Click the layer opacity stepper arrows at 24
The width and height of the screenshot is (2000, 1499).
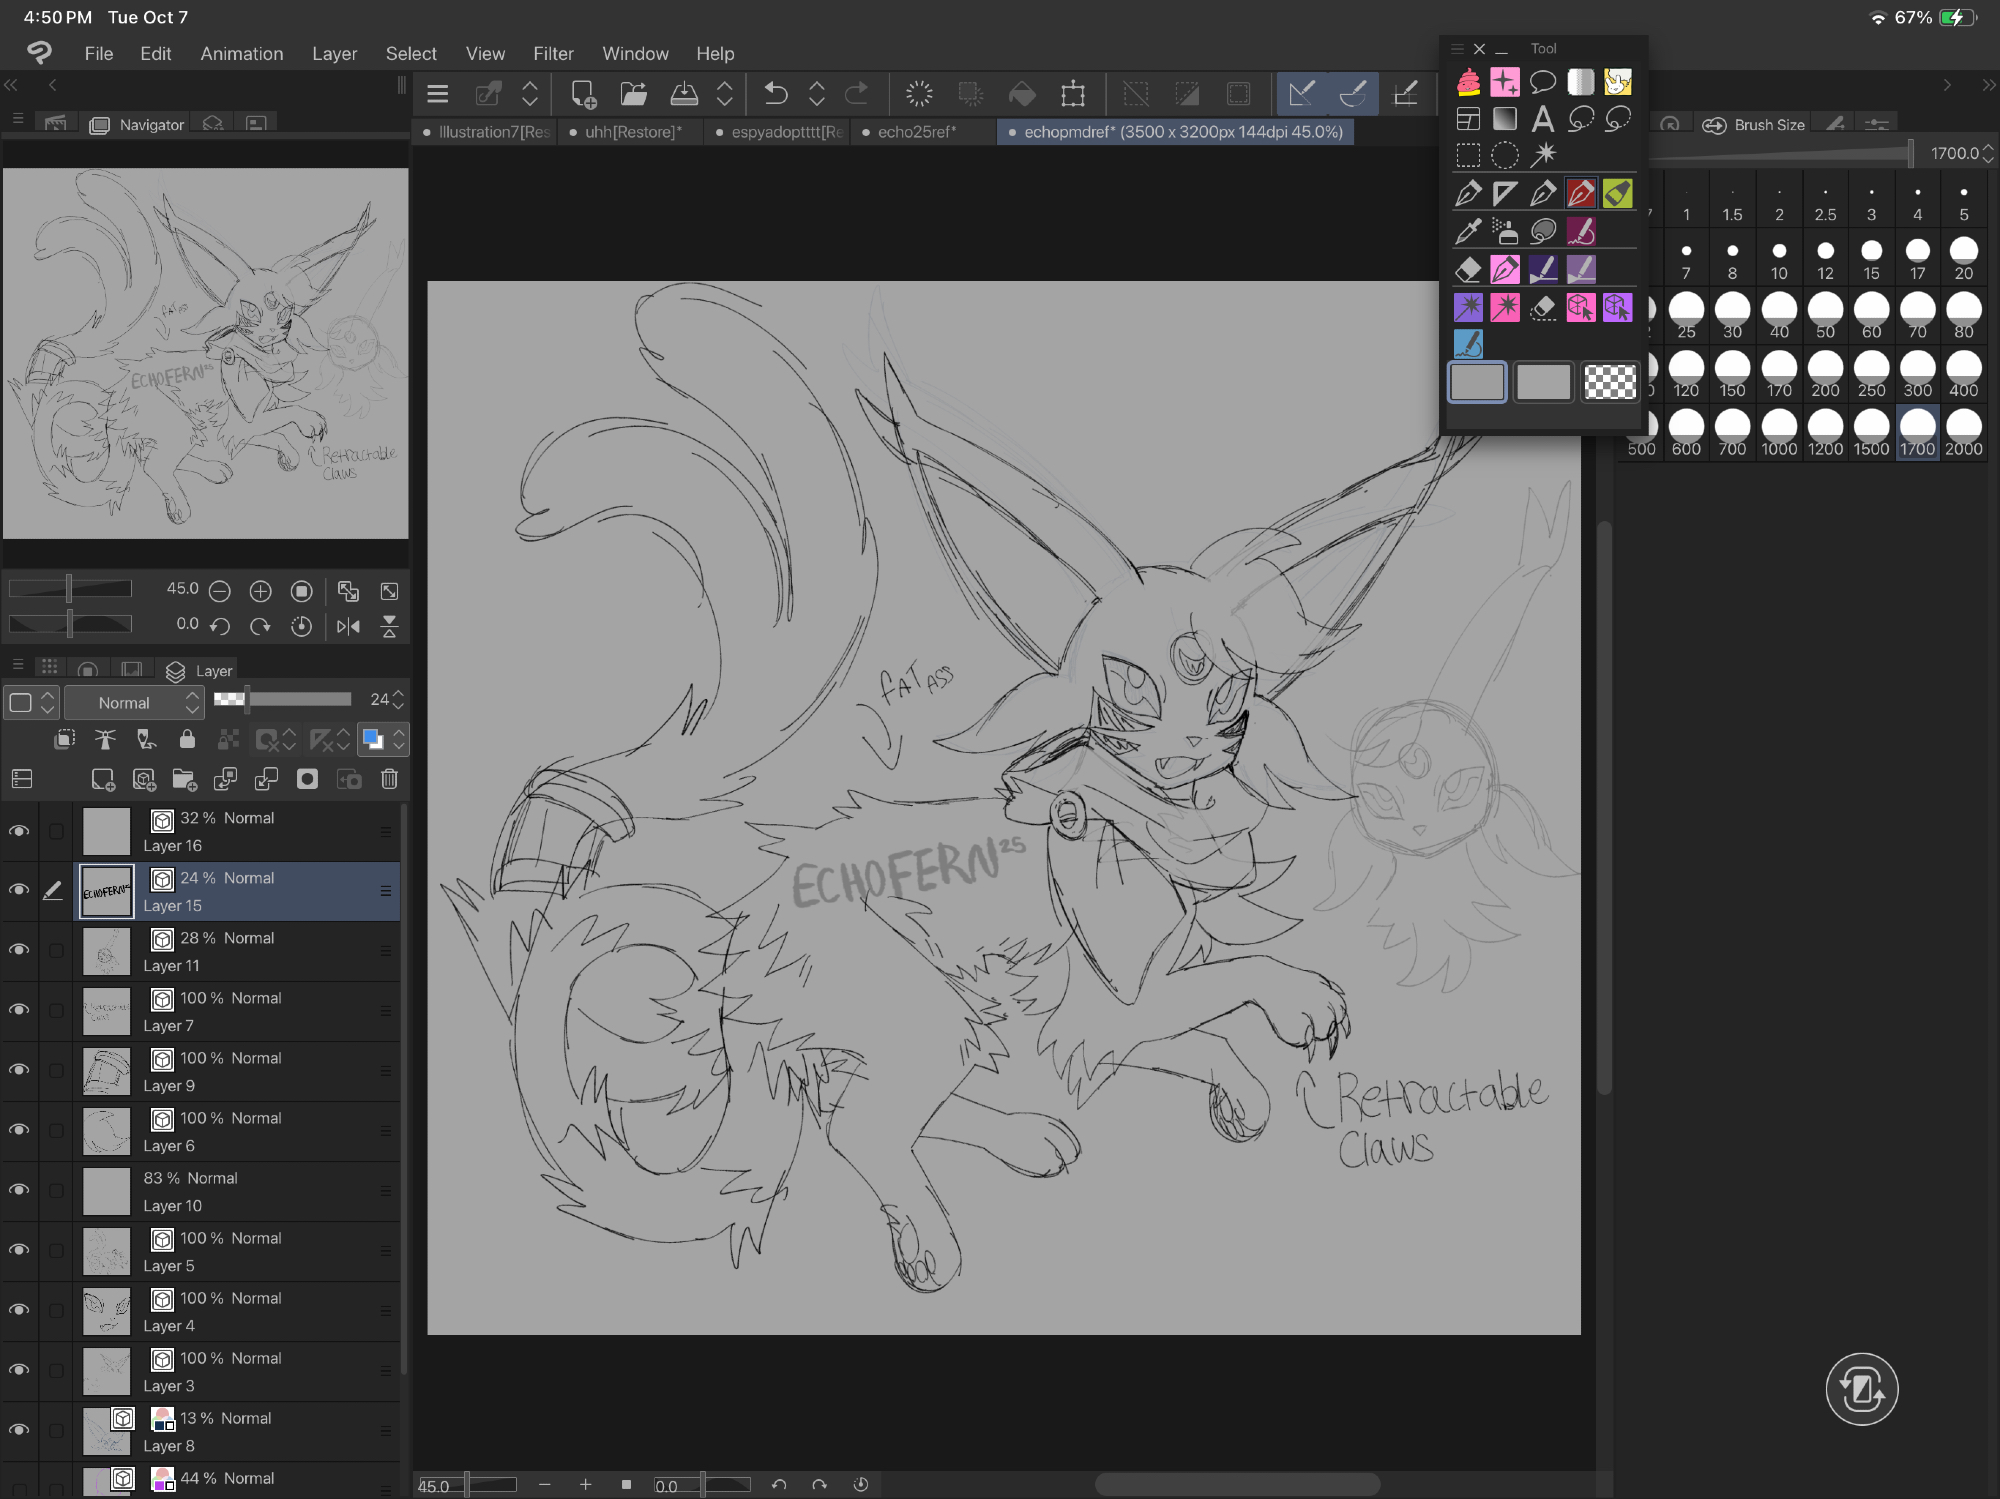pos(399,699)
